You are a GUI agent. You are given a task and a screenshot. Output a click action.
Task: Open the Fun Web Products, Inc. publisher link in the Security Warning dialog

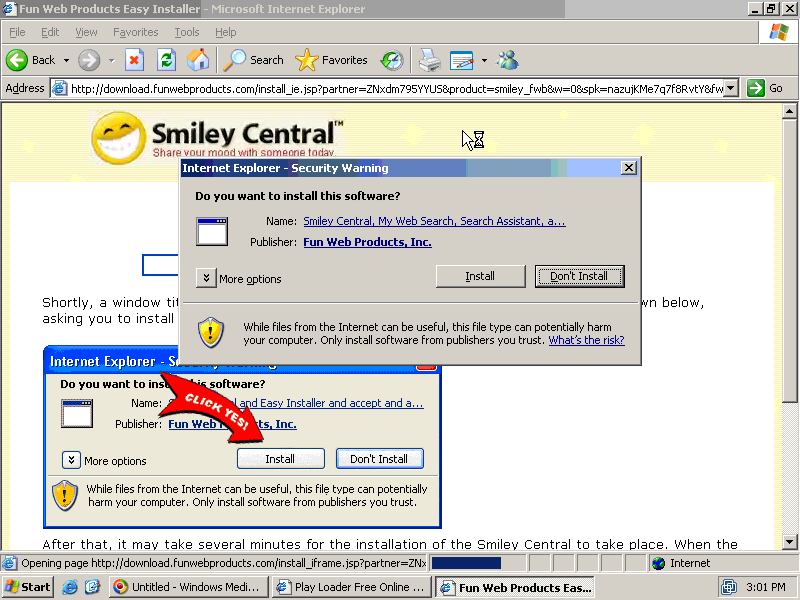click(367, 242)
